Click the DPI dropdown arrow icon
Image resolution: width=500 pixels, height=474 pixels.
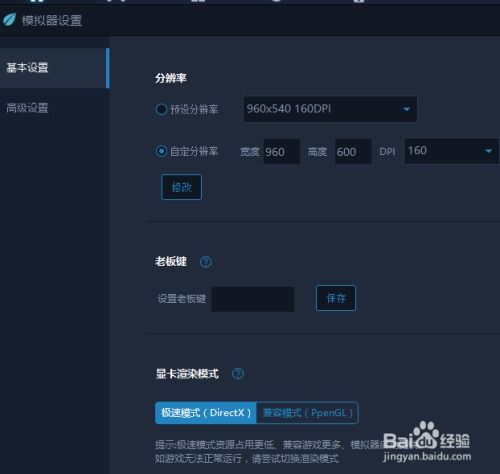pyautogui.click(x=489, y=151)
